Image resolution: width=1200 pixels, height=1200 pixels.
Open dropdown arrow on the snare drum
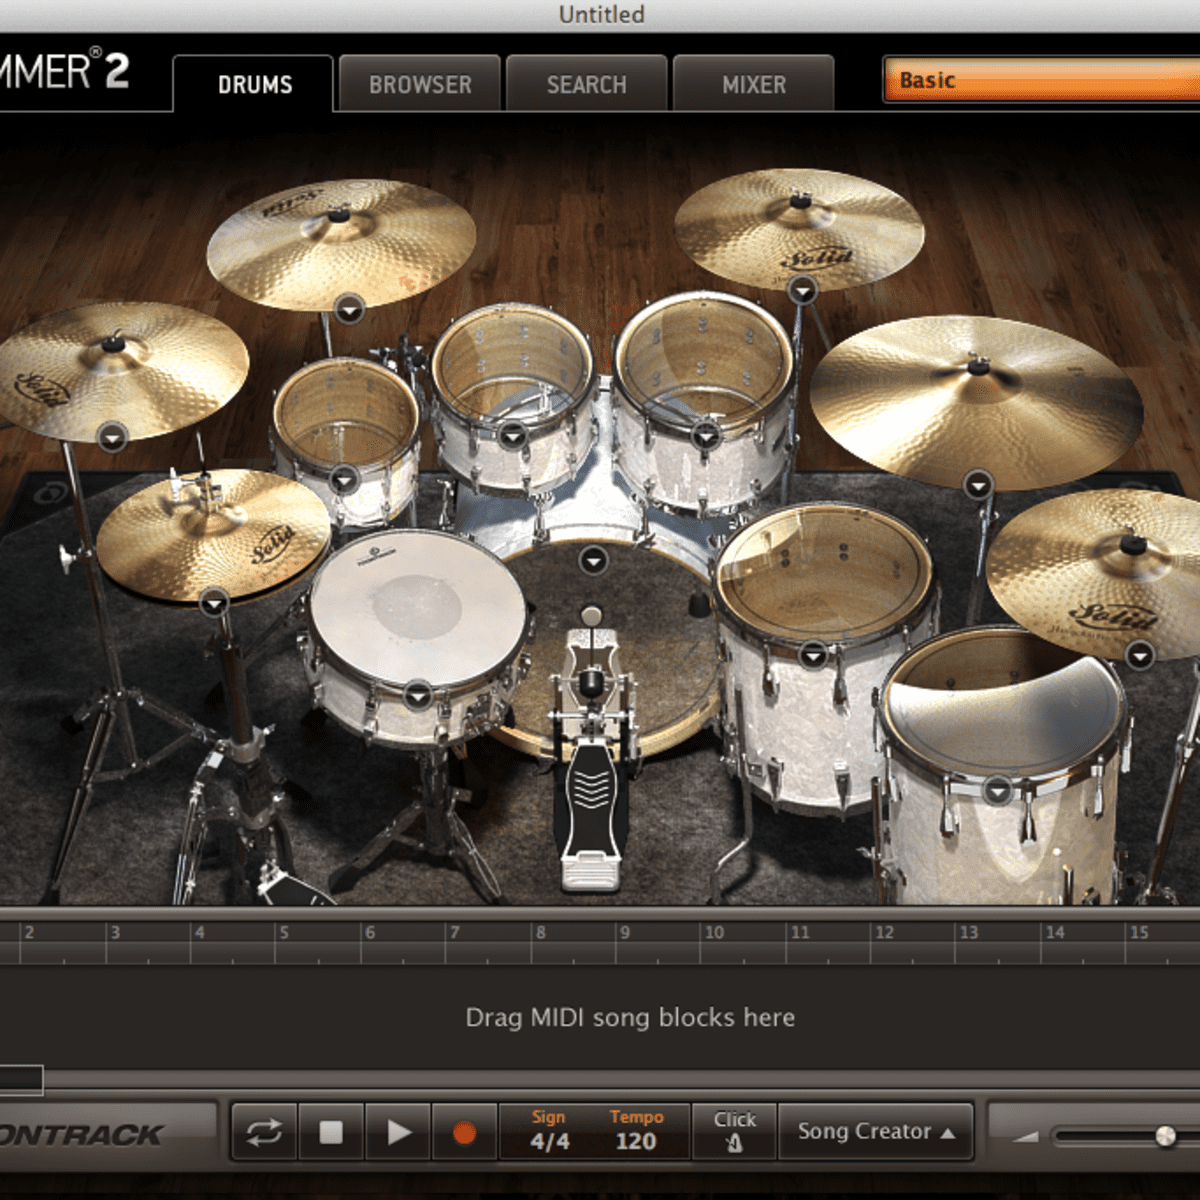[x=418, y=694]
